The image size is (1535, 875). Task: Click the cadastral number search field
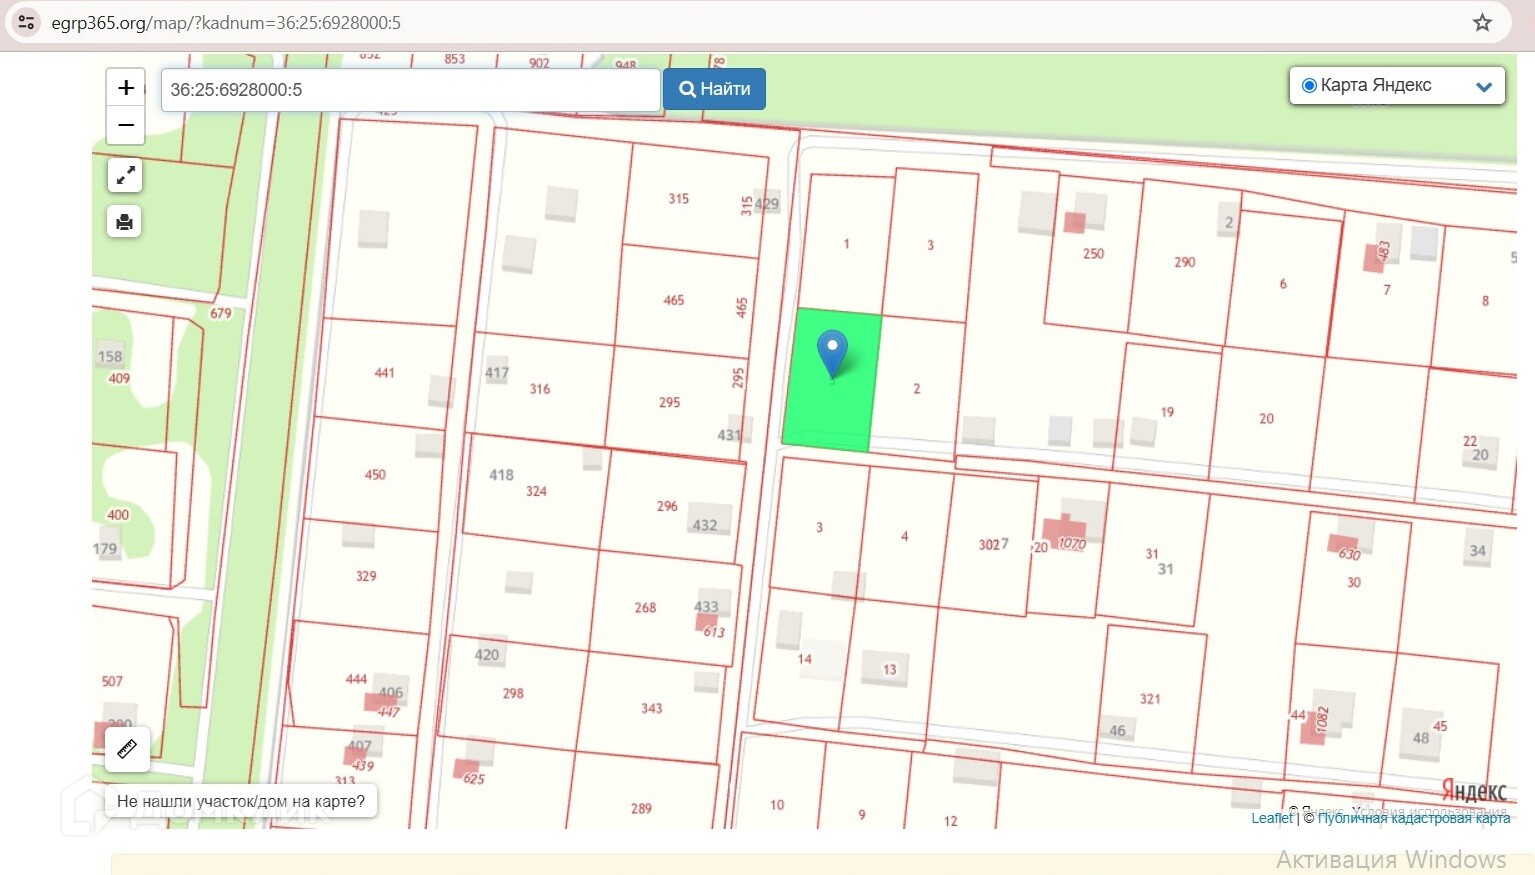click(410, 90)
